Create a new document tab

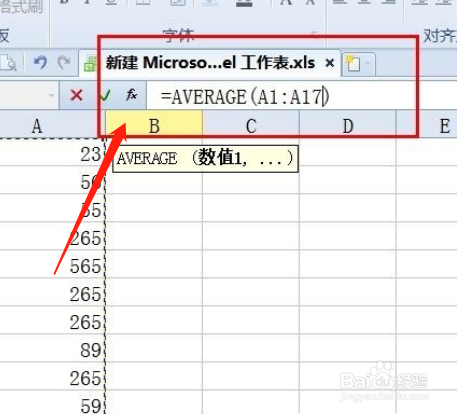click(x=353, y=63)
